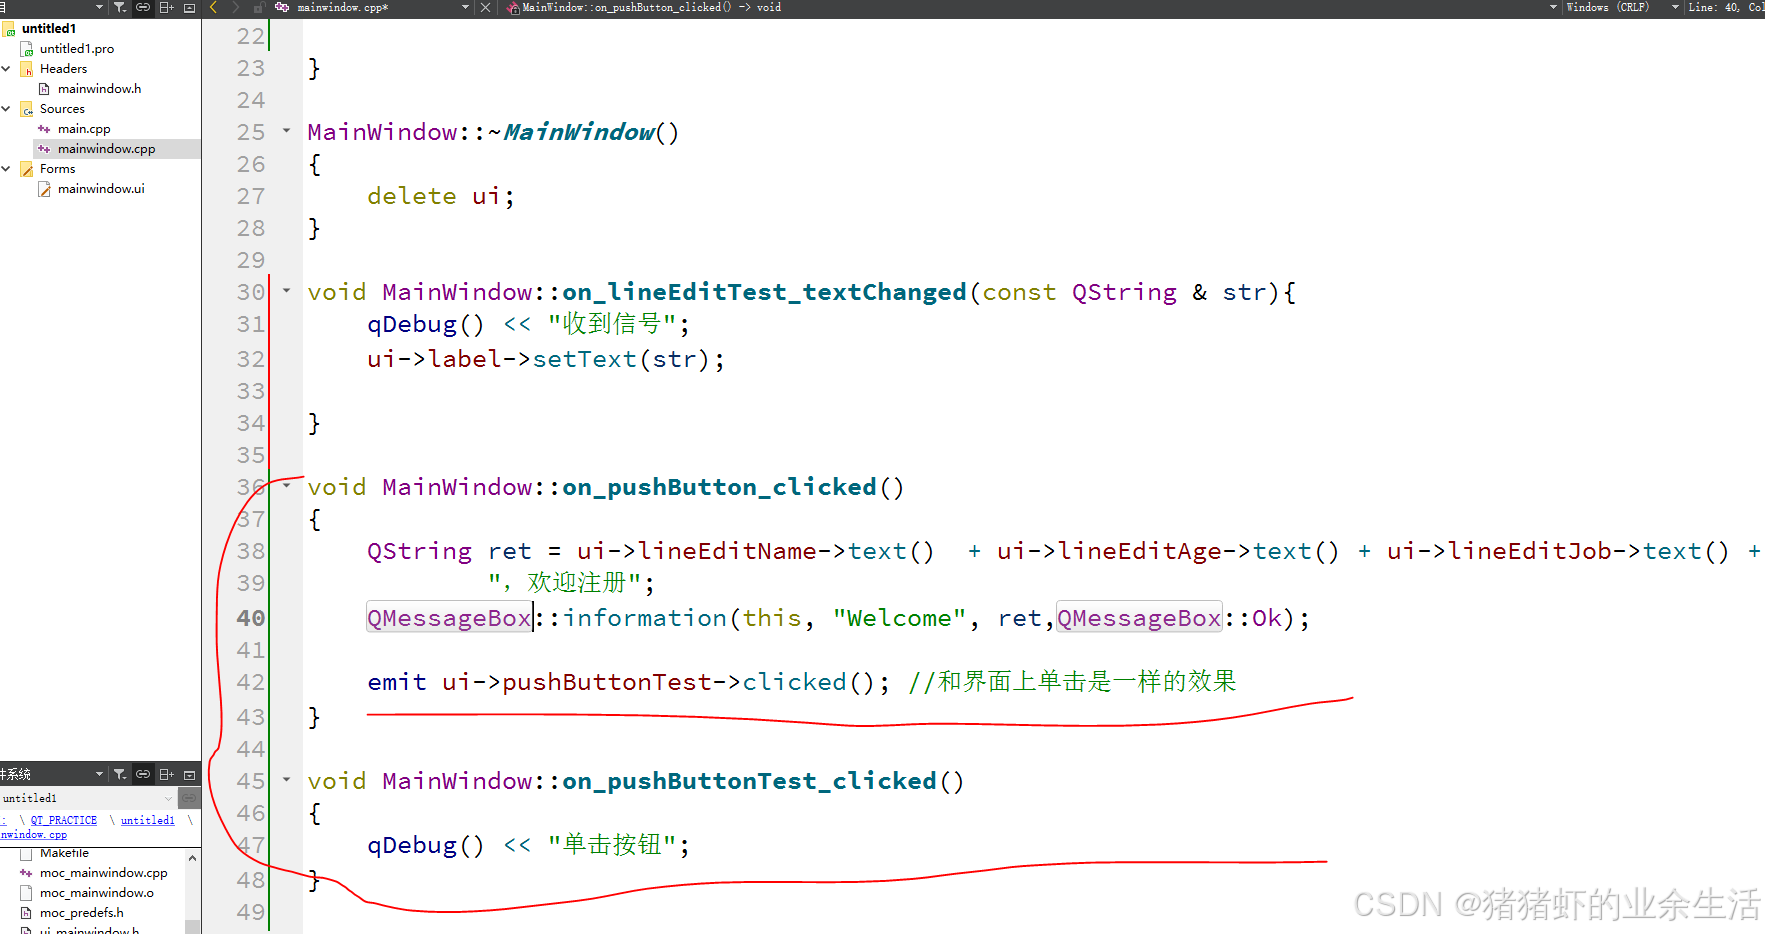Select mainwindow.cpp in the Sources tree

pos(106,149)
